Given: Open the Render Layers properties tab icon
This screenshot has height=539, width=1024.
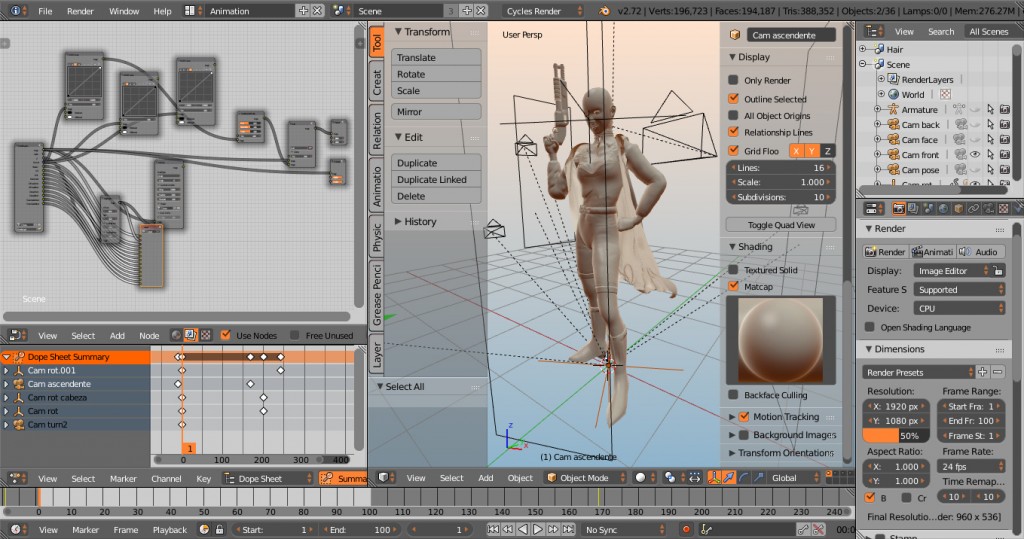Looking at the screenshot, I should [913, 208].
